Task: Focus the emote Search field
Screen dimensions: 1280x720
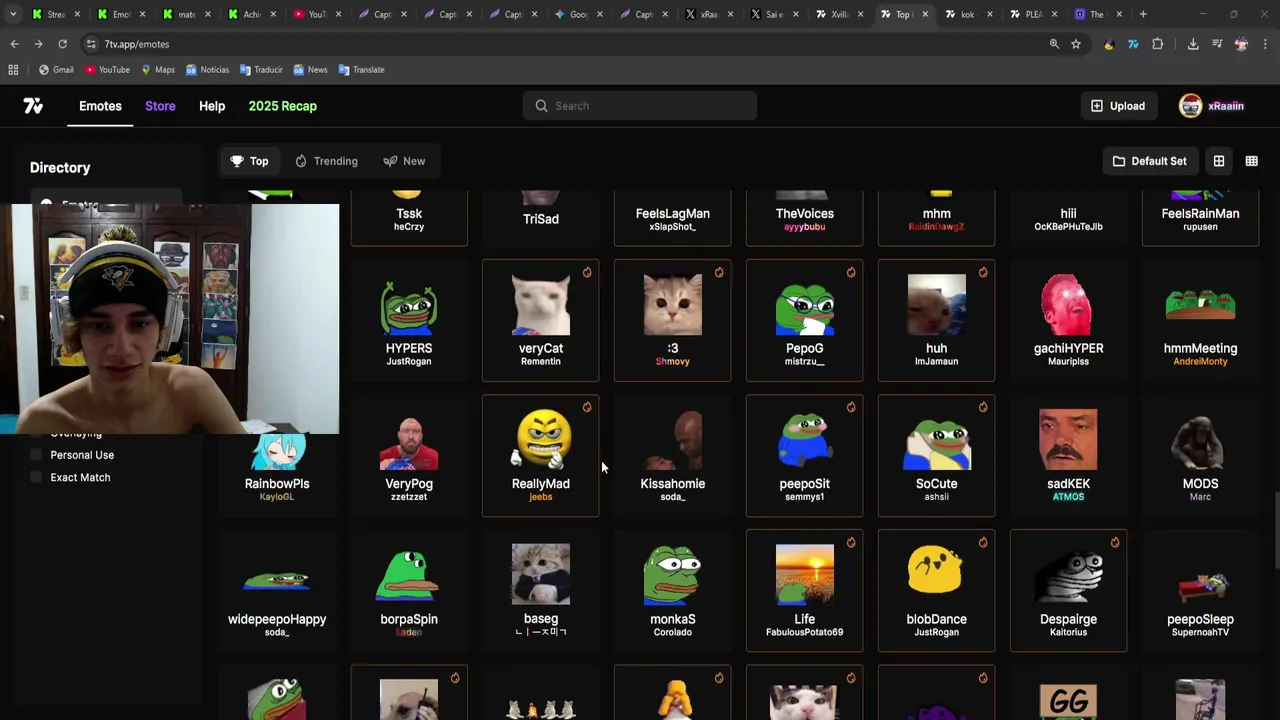Action: pyautogui.click(x=640, y=106)
